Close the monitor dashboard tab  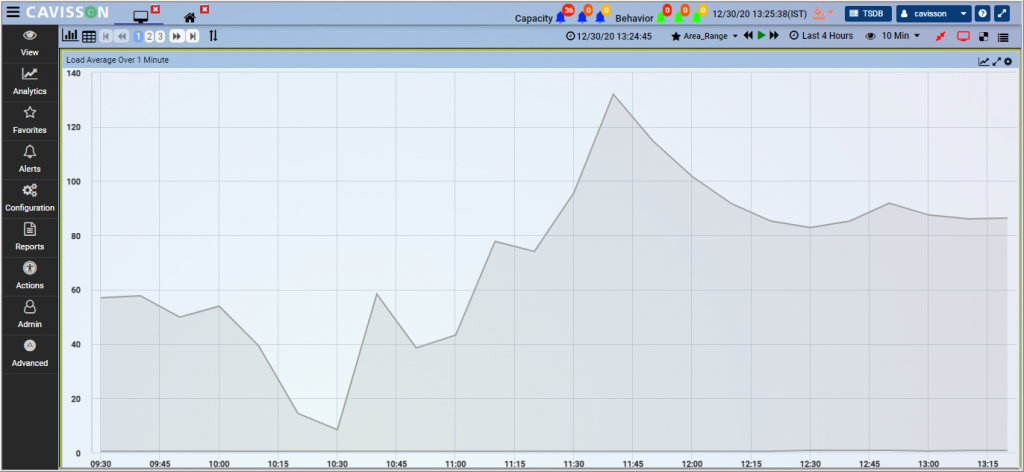155,9
